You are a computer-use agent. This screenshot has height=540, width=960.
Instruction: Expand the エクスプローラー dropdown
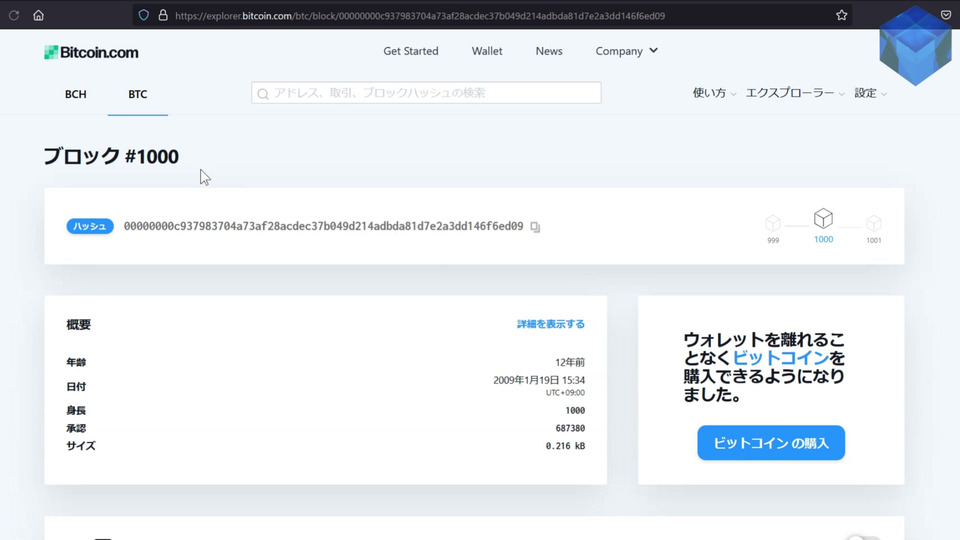(795, 93)
